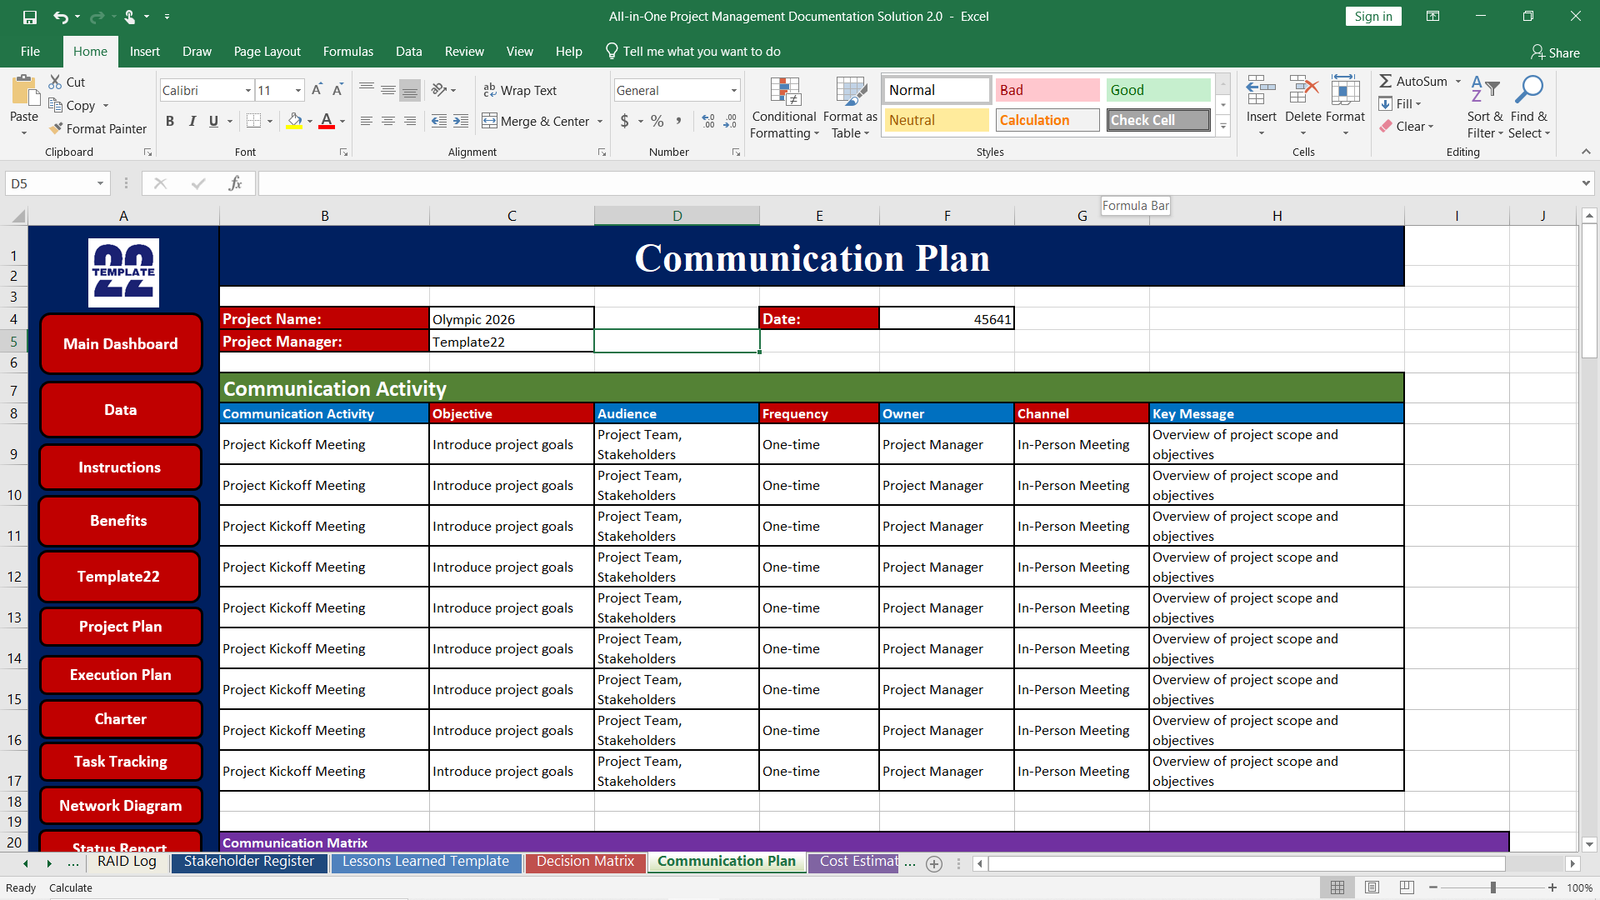Image resolution: width=1600 pixels, height=900 pixels.
Task: Click Main Dashboard button
Action: click(121, 344)
